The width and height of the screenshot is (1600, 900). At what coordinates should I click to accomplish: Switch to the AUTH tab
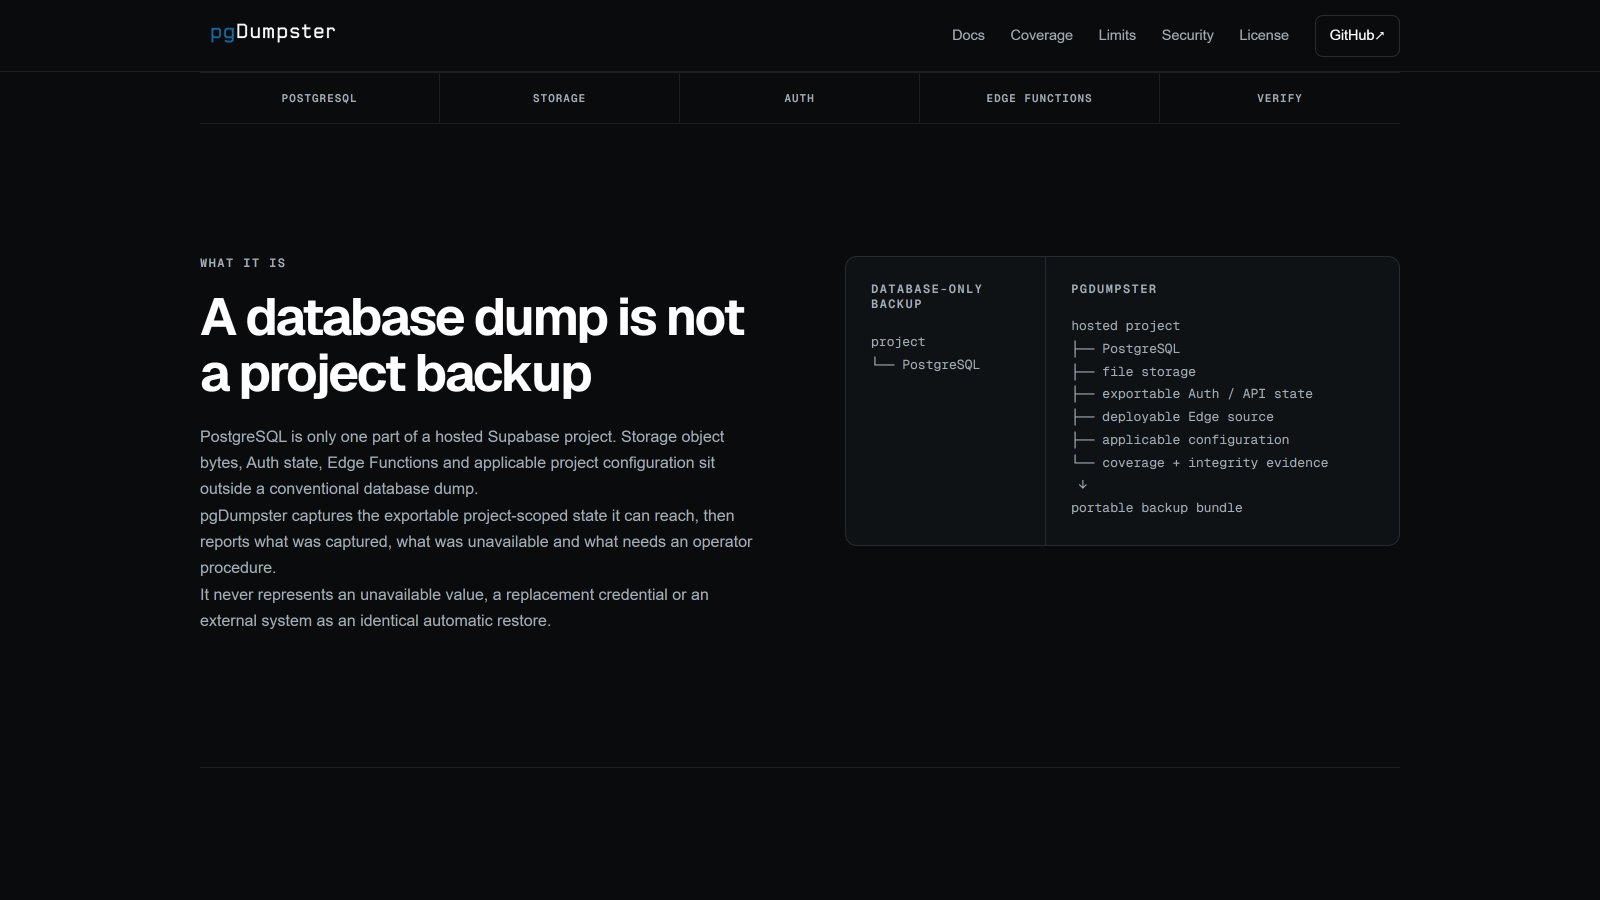[799, 98]
